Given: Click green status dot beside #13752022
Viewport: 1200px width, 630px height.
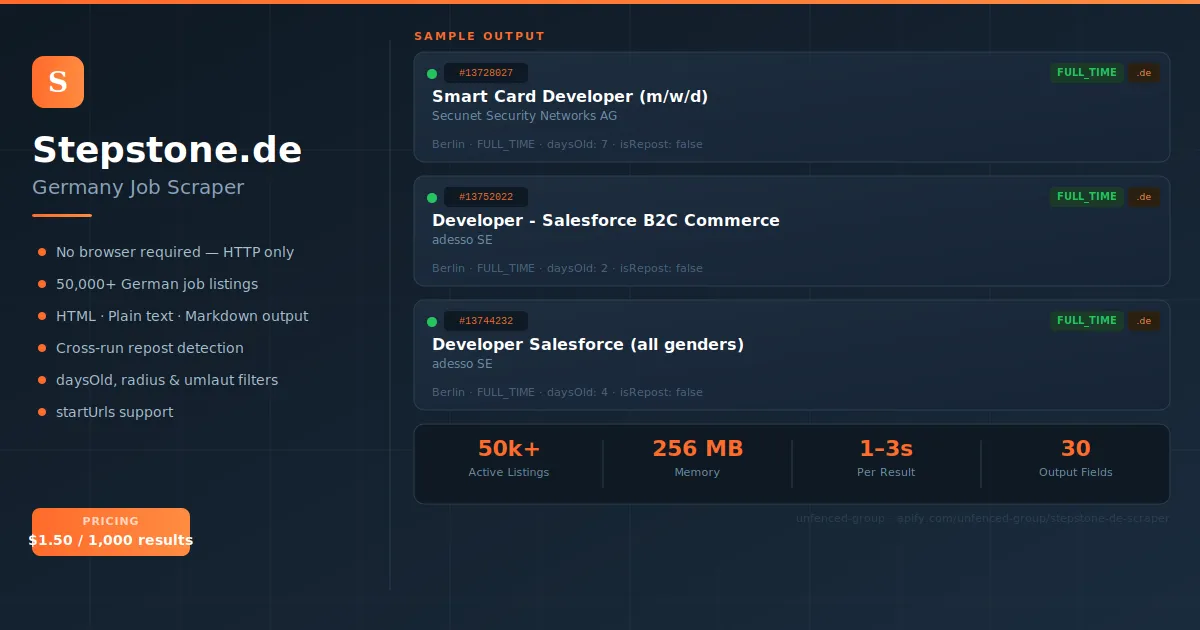Looking at the screenshot, I should tap(432, 198).
